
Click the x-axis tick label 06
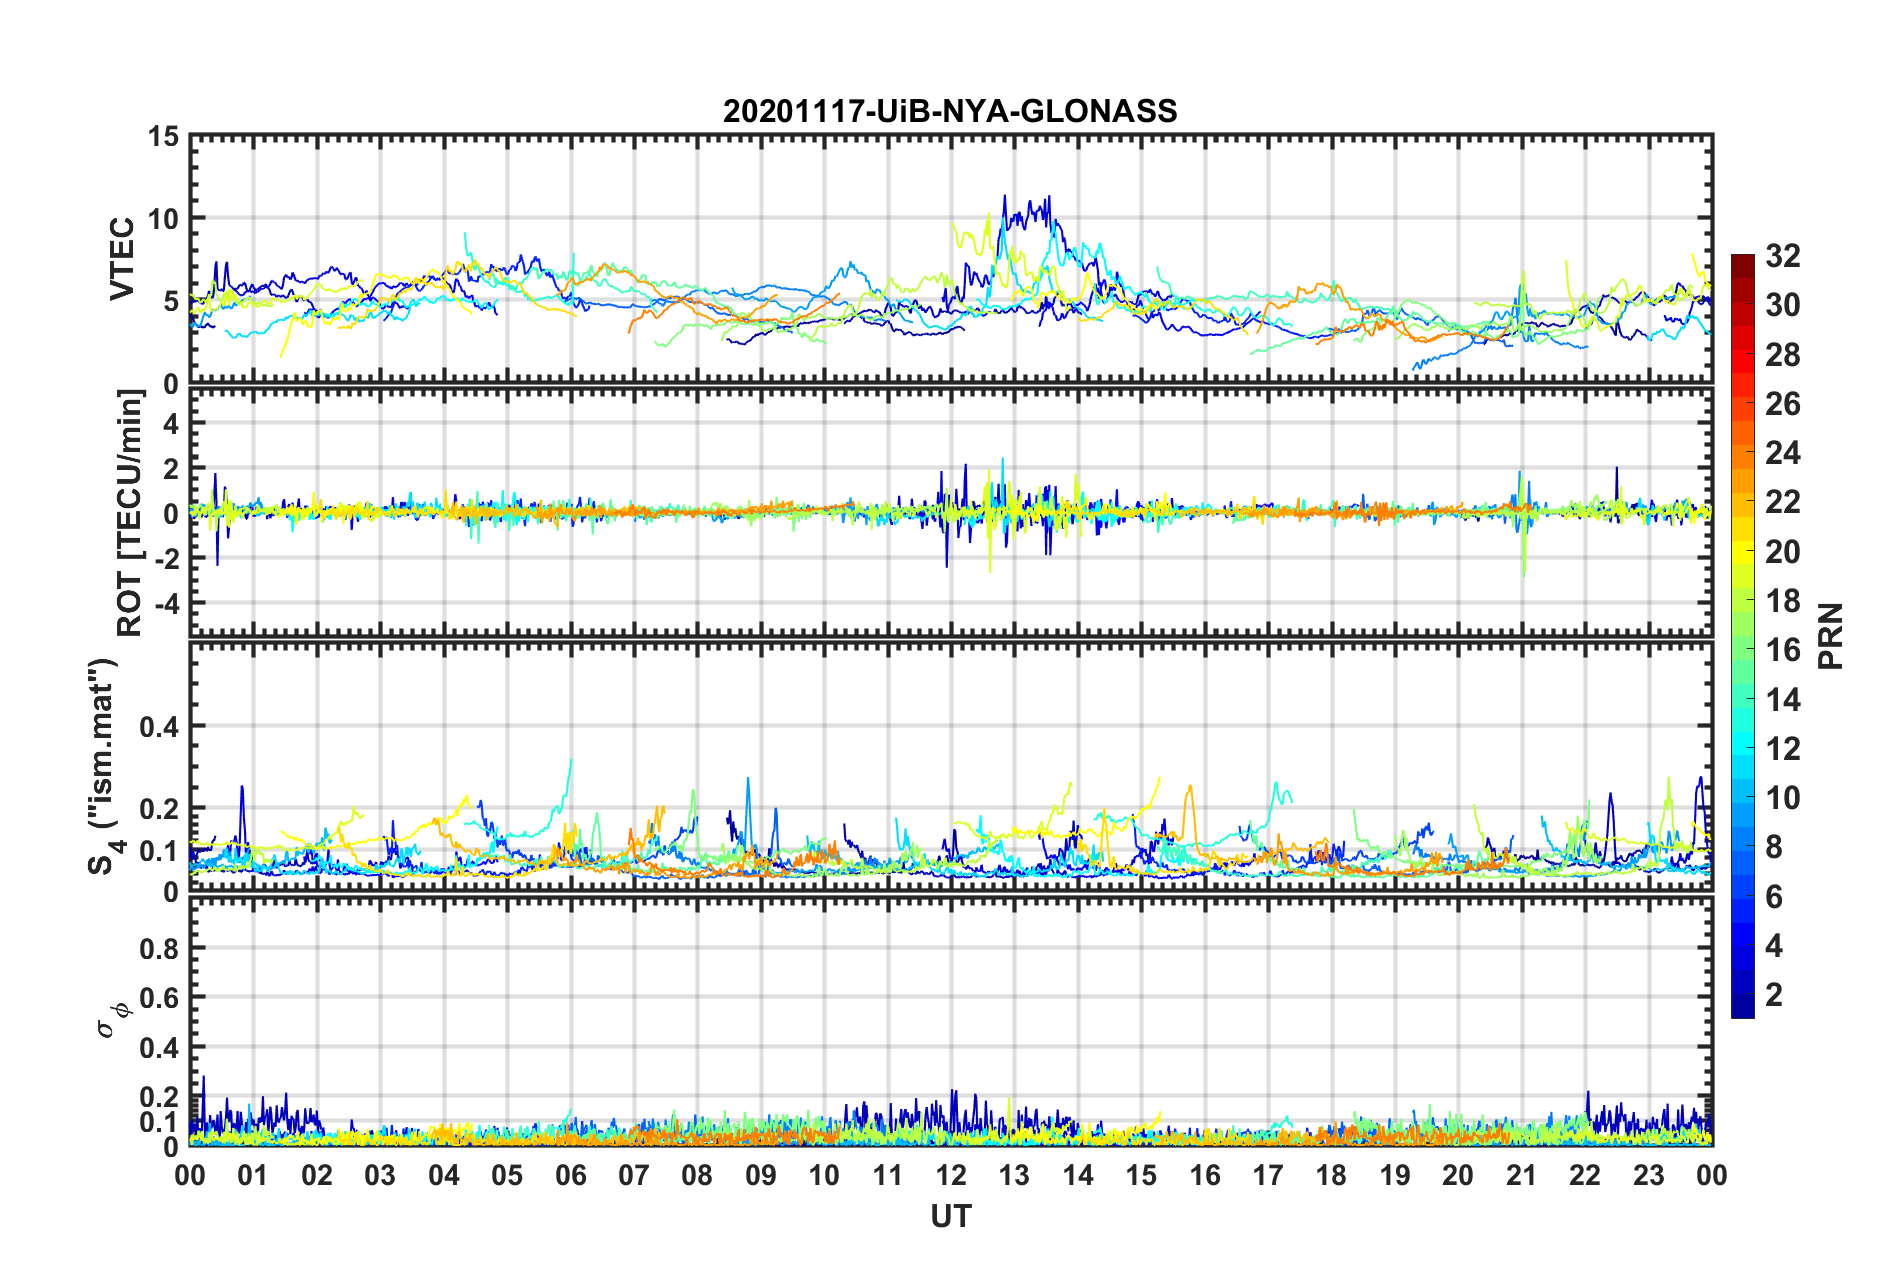(x=570, y=1174)
